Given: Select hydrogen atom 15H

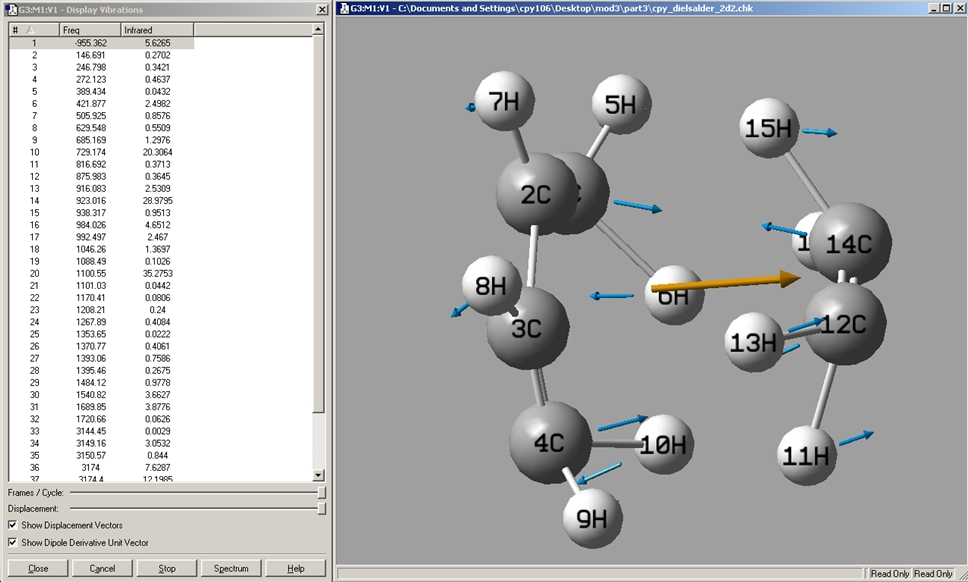Looking at the screenshot, I should [769, 129].
